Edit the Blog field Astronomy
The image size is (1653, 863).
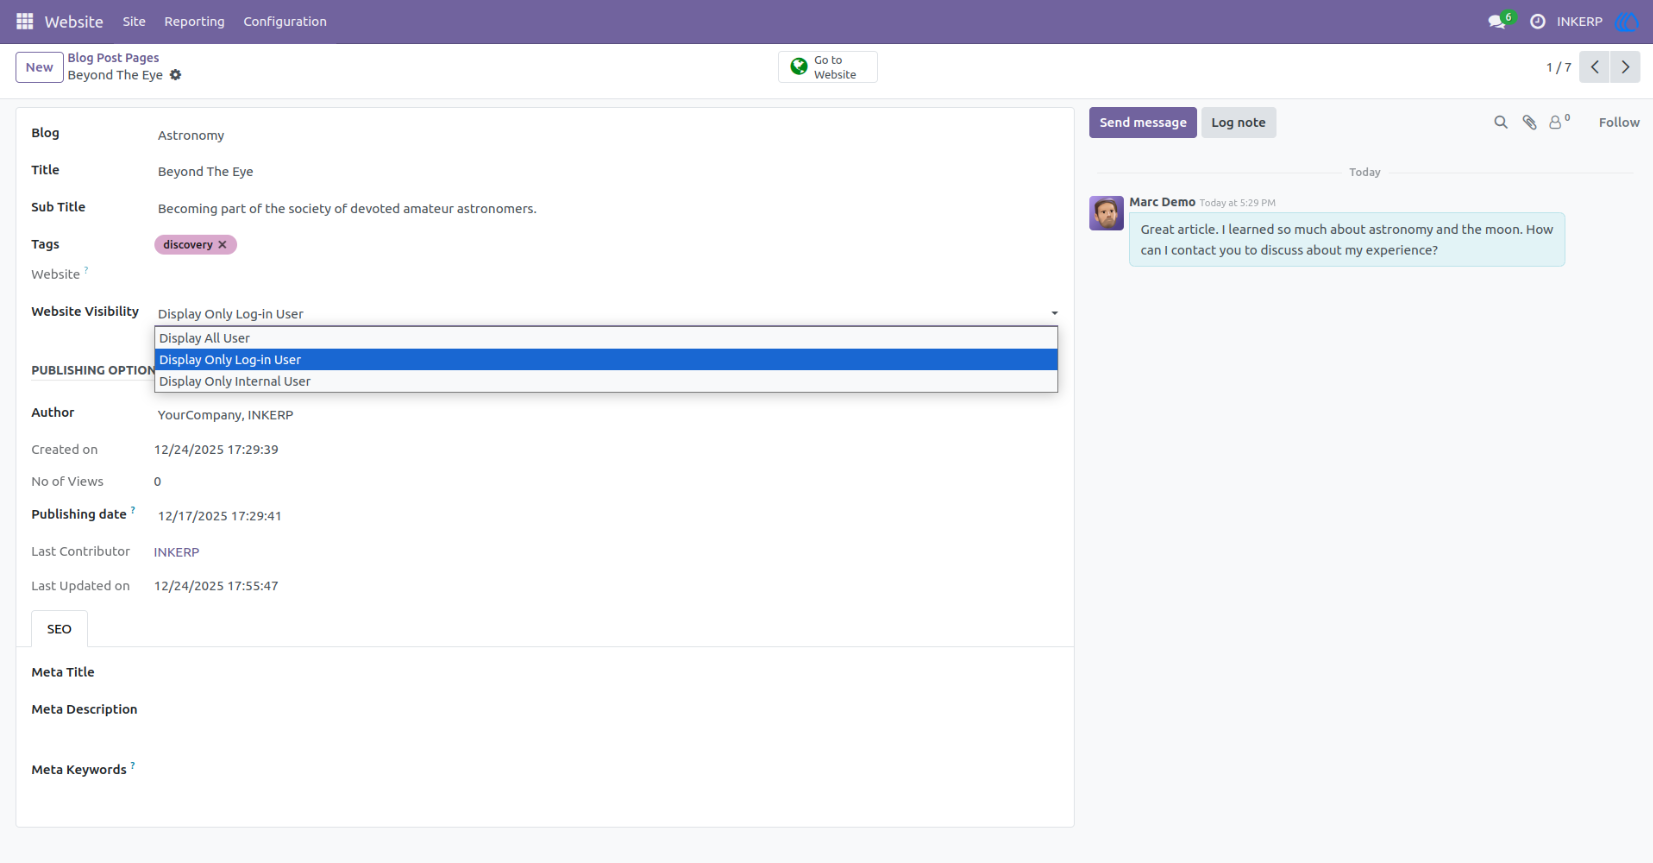(606, 135)
